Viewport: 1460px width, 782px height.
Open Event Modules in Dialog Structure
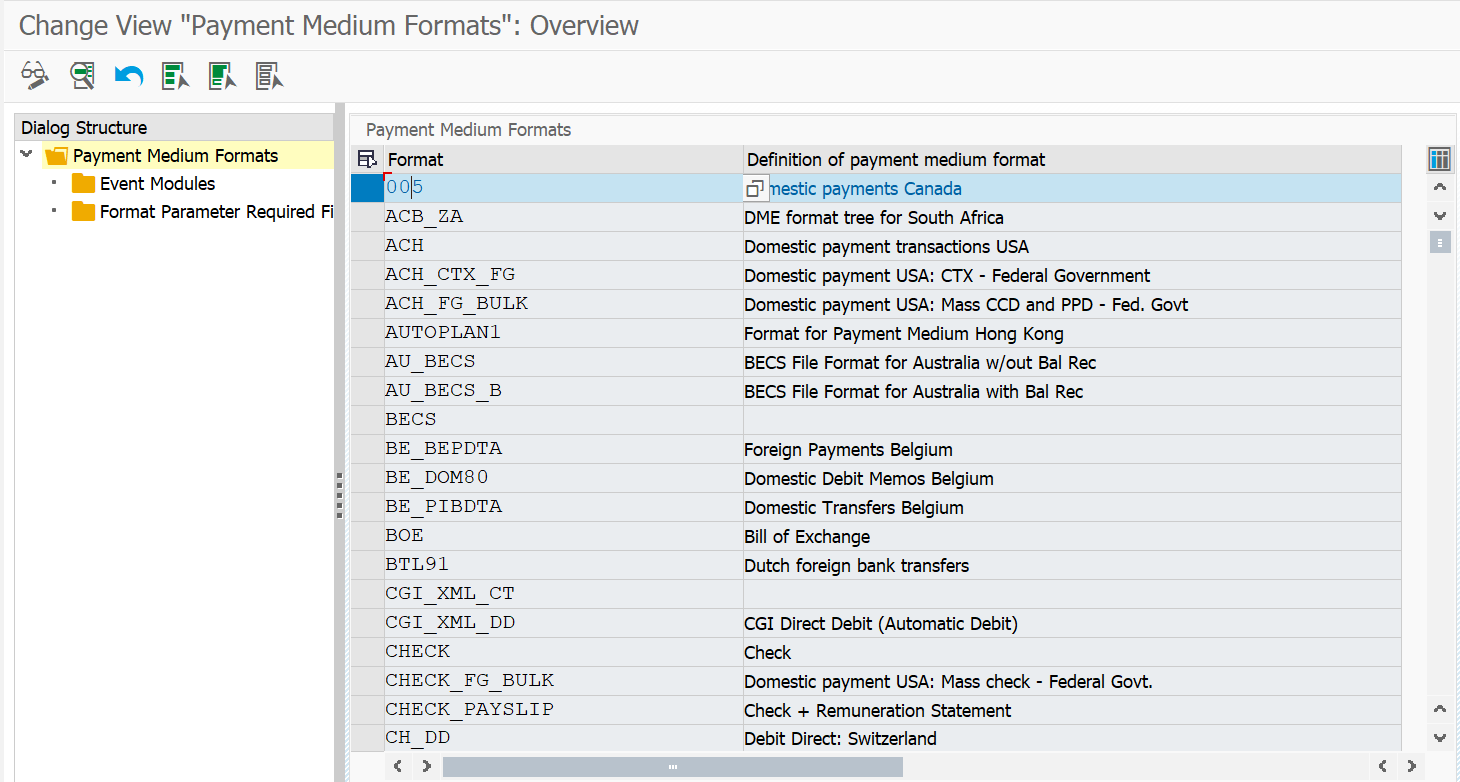(x=157, y=184)
